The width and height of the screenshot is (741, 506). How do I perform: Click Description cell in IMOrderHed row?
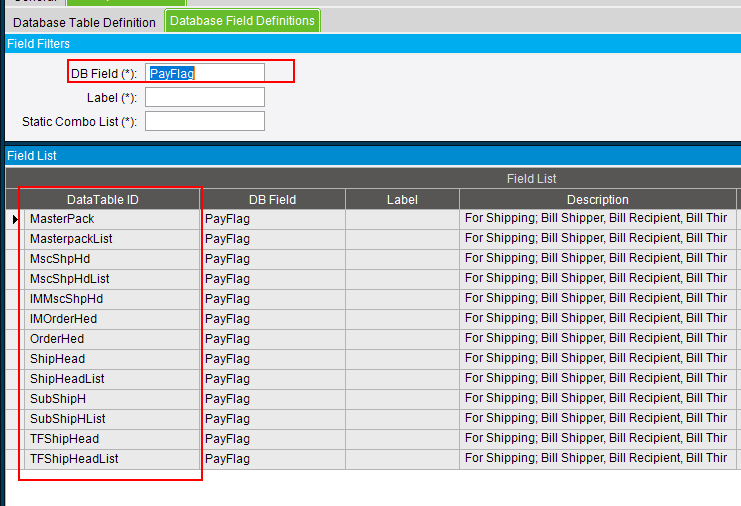coord(598,319)
